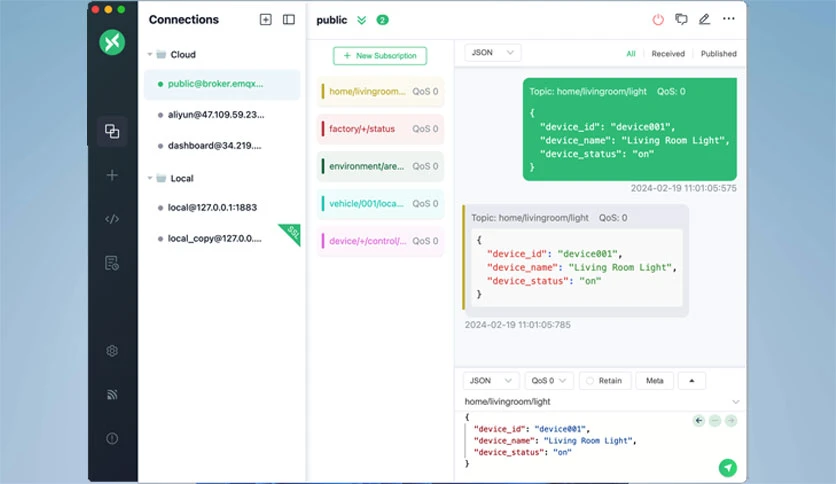836x484 pixels.
Task: Click the pink color bar of device/+/control subscription
Action: click(x=323, y=241)
